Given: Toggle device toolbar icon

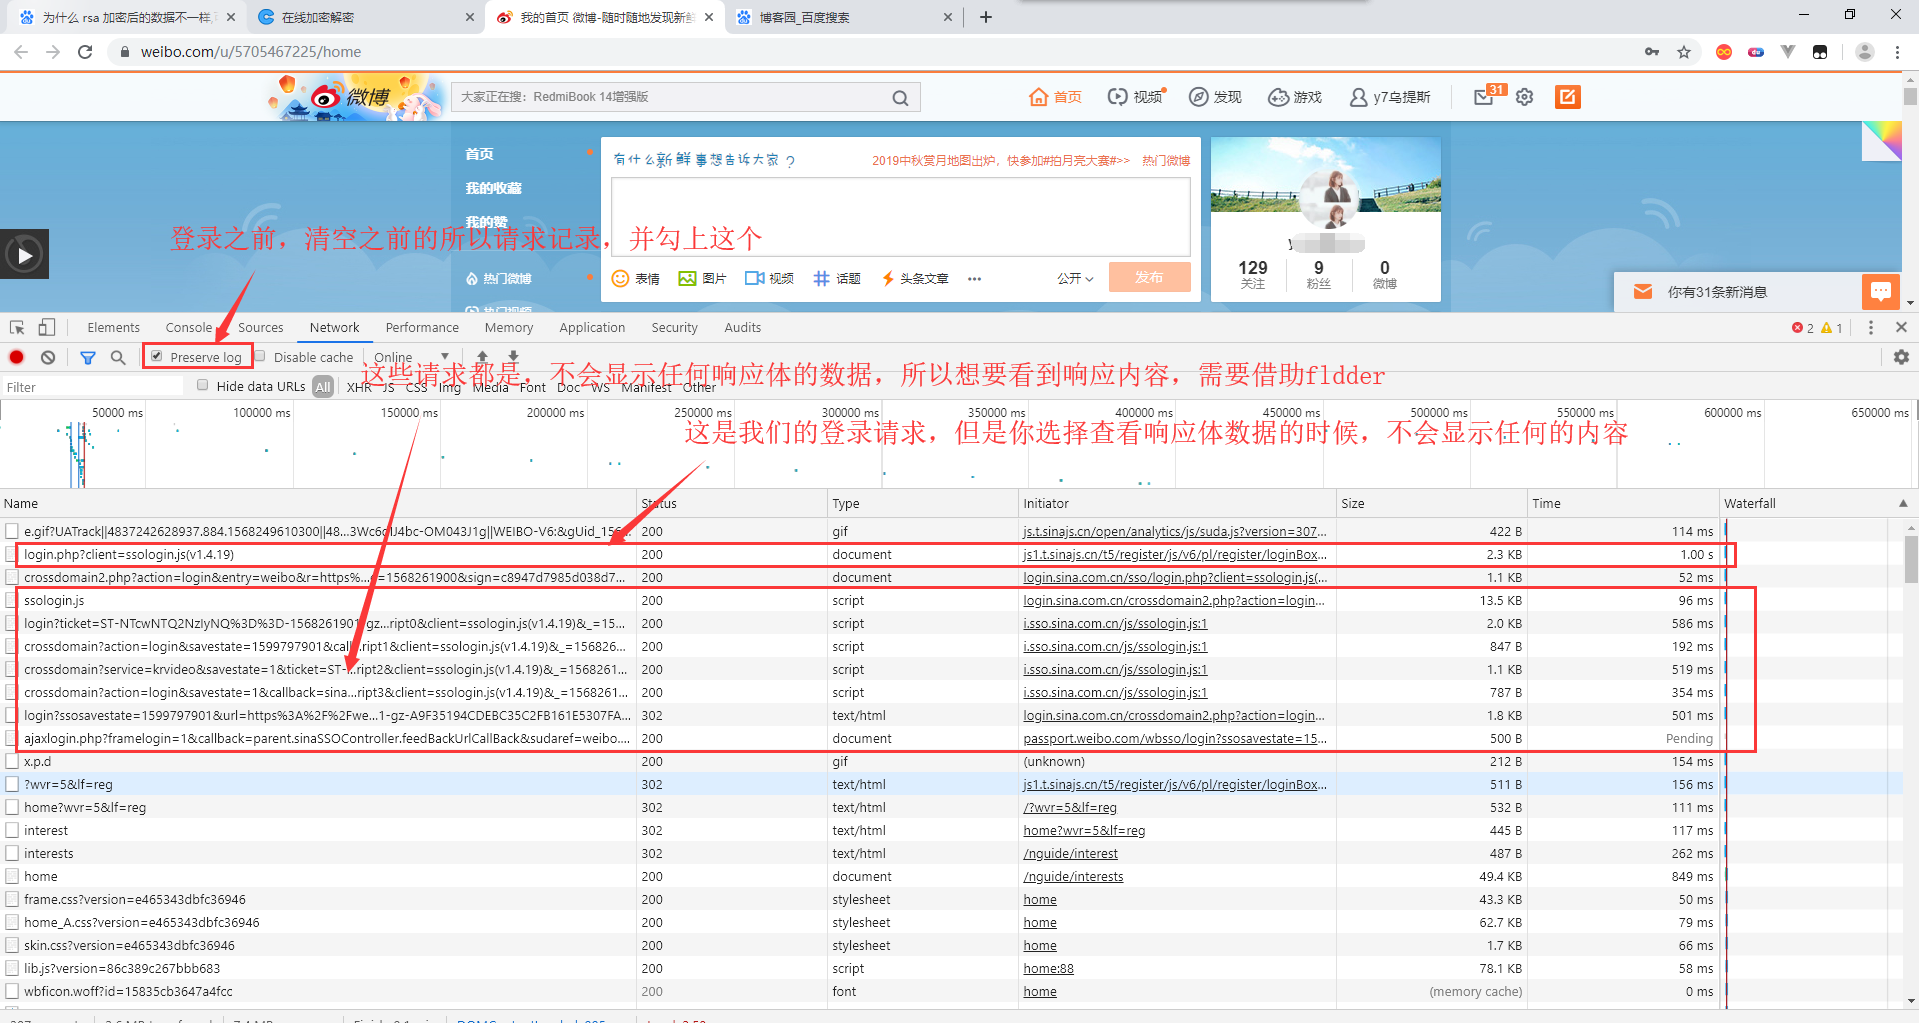Looking at the screenshot, I should point(47,327).
